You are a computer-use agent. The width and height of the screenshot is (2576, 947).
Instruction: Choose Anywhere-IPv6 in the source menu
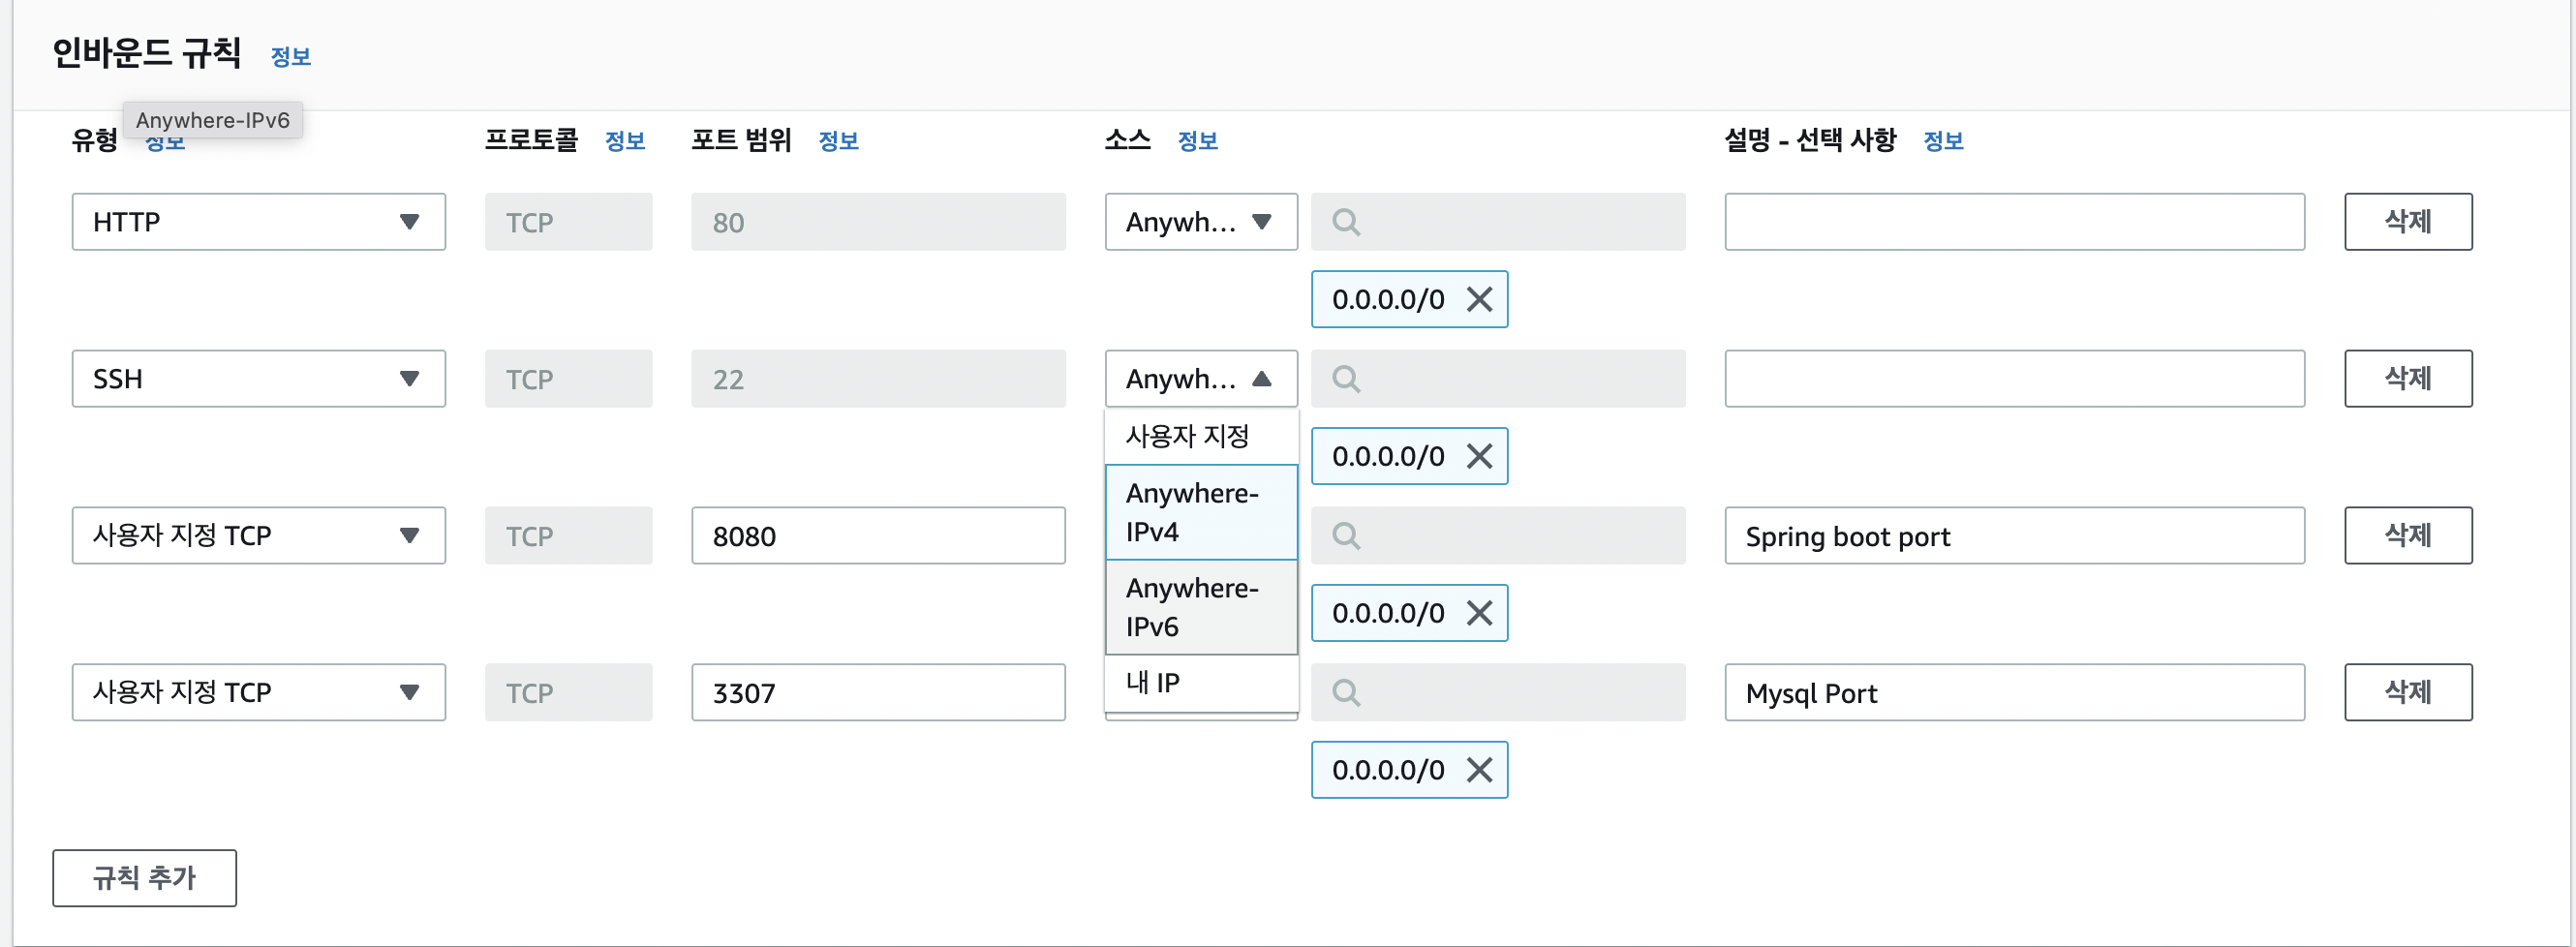coord(1200,607)
